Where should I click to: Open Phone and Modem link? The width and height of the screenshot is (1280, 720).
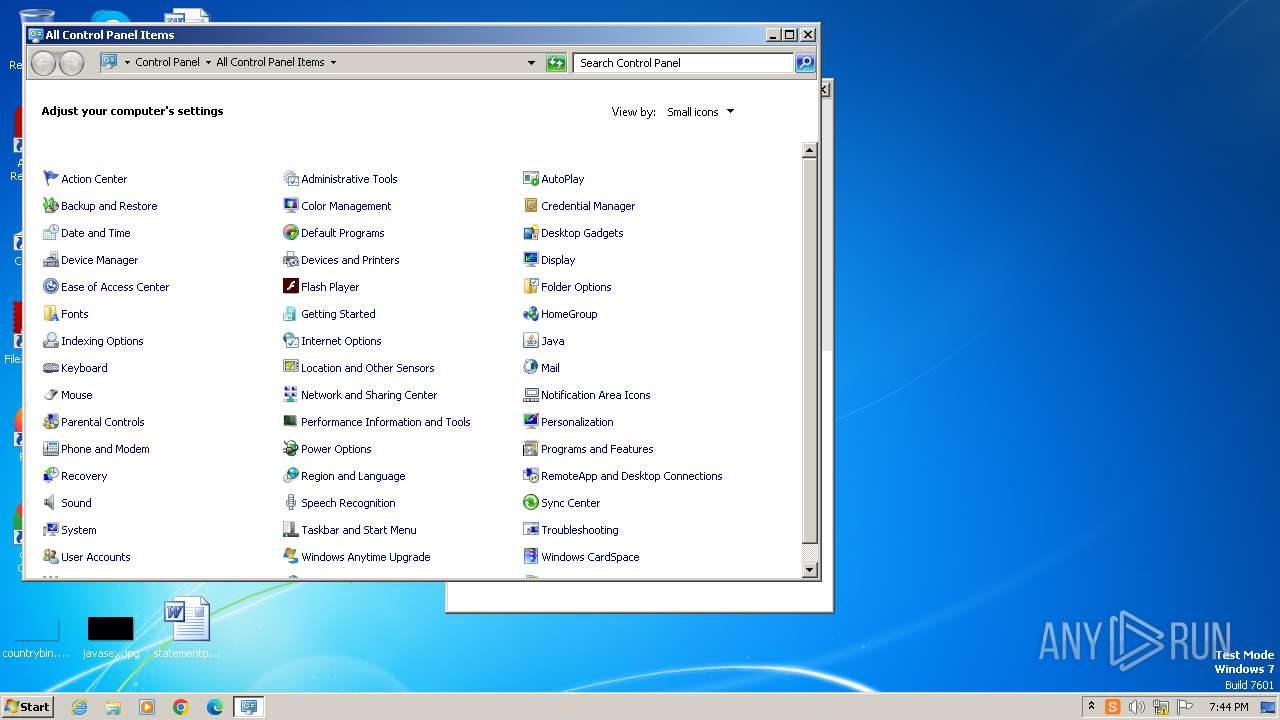(x=105, y=449)
